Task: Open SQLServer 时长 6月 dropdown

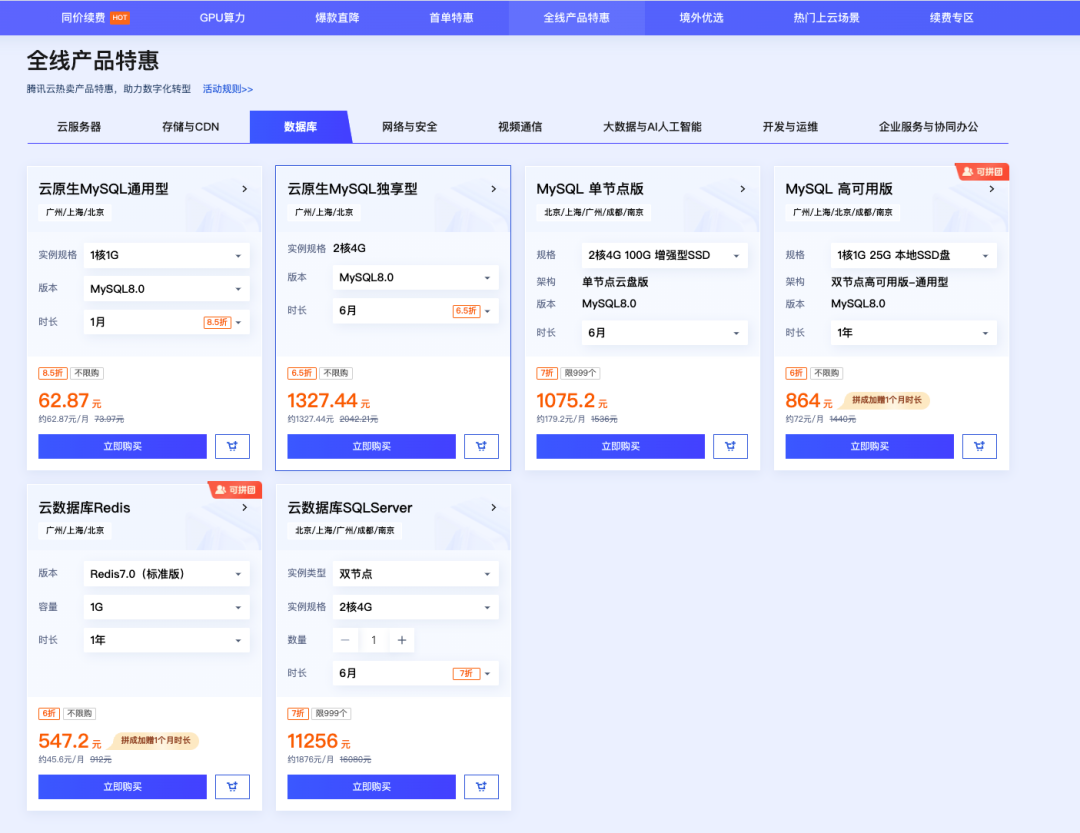Action: pyautogui.click(x=416, y=673)
